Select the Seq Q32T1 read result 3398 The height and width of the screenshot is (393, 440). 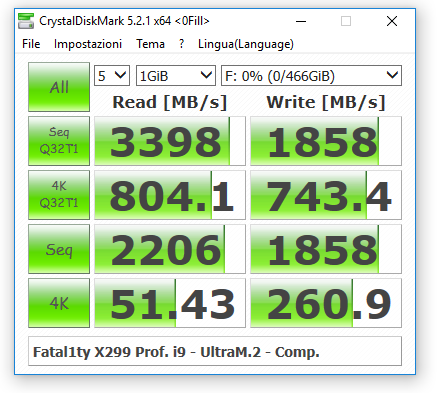pyautogui.click(x=170, y=141)
